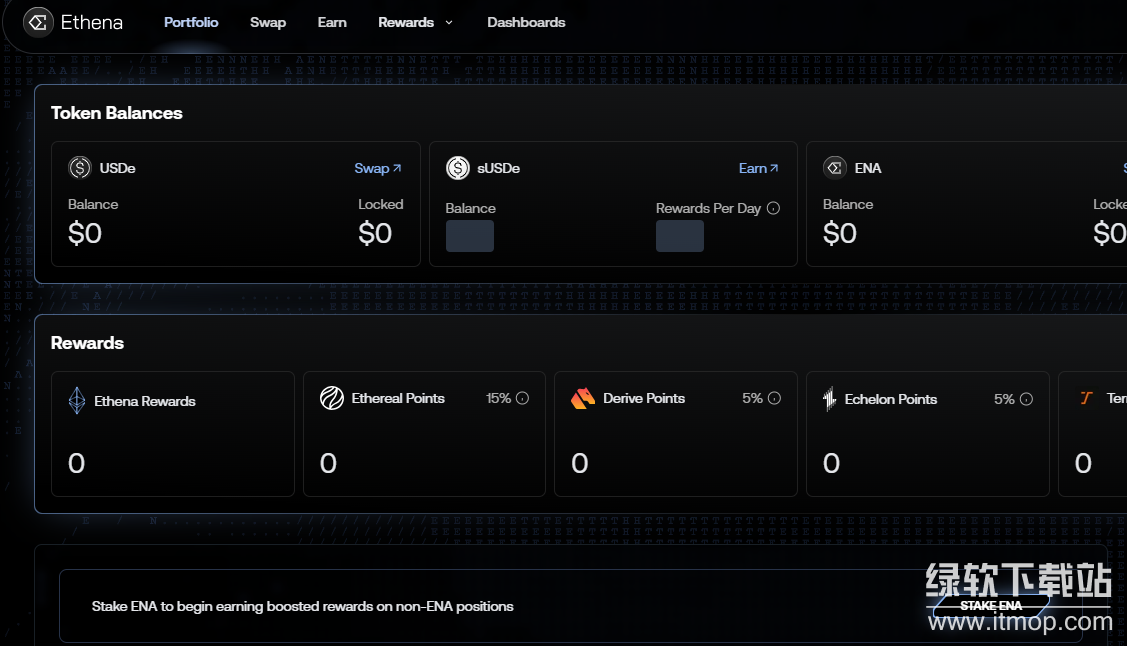Click info icon next to Echelon 5%
Viewport: 1127px width, 646px height.
click(x=1026, y=399)
